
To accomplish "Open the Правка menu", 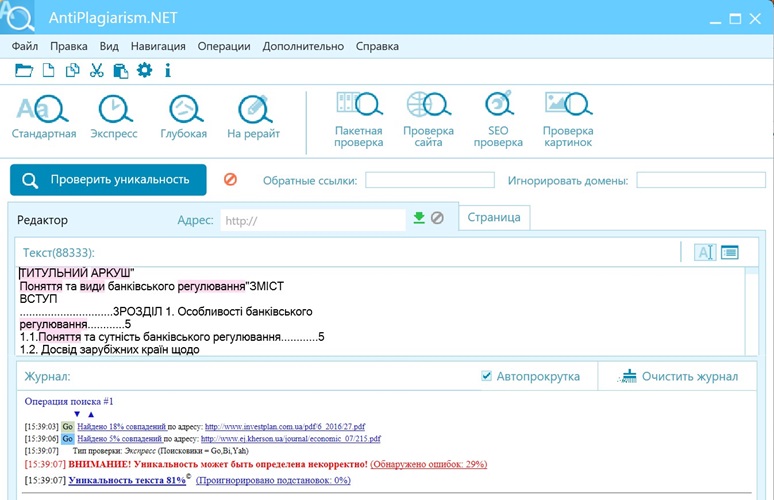I will coord(69,46).
